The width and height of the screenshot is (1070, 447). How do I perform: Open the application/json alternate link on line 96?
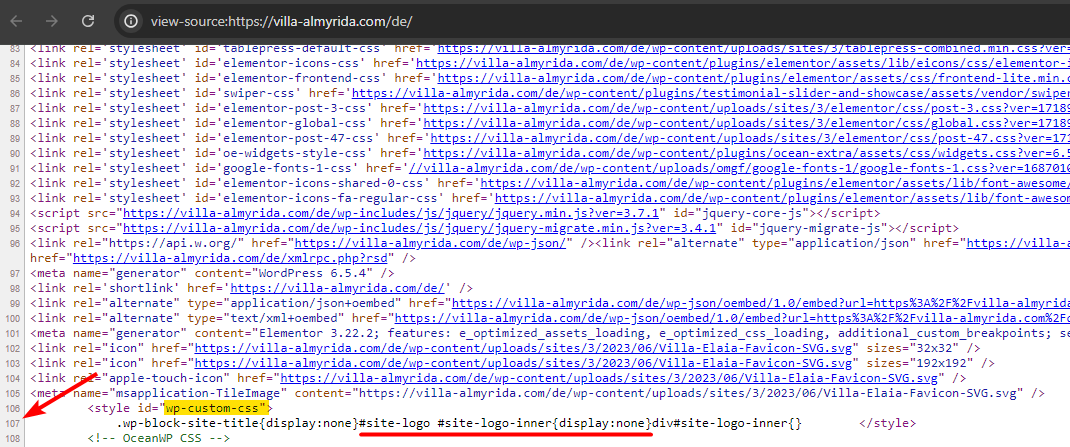tap(1018, 242)
